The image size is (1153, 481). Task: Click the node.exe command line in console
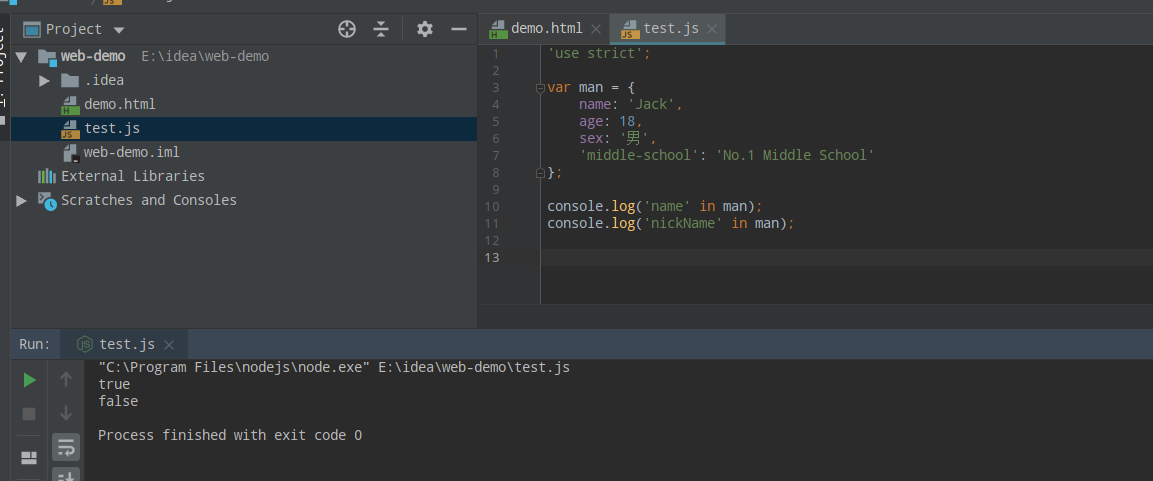point(334,367)
